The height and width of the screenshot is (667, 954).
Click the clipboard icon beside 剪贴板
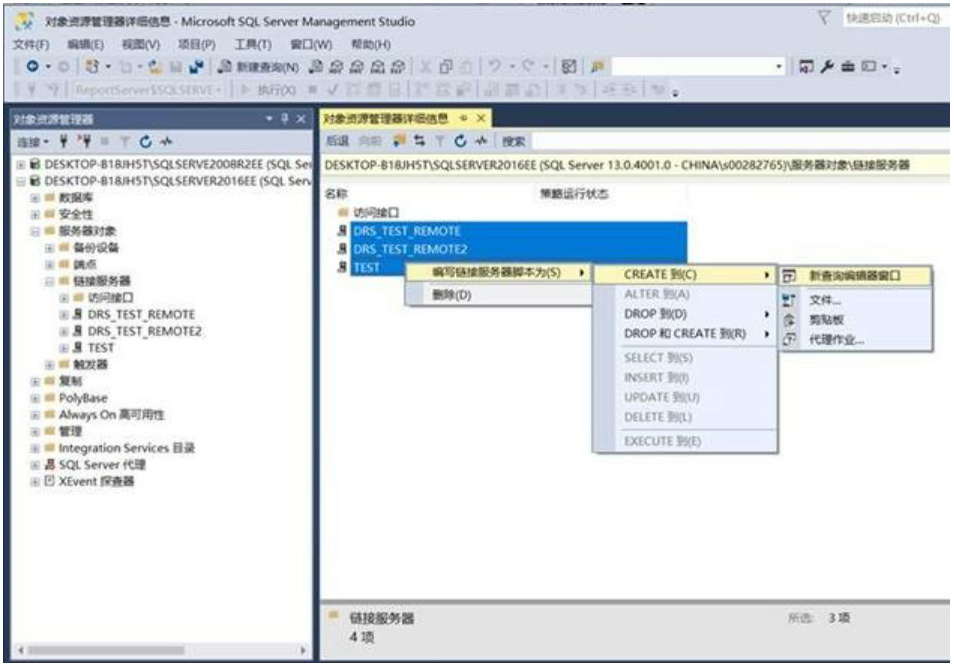point(789,320)
